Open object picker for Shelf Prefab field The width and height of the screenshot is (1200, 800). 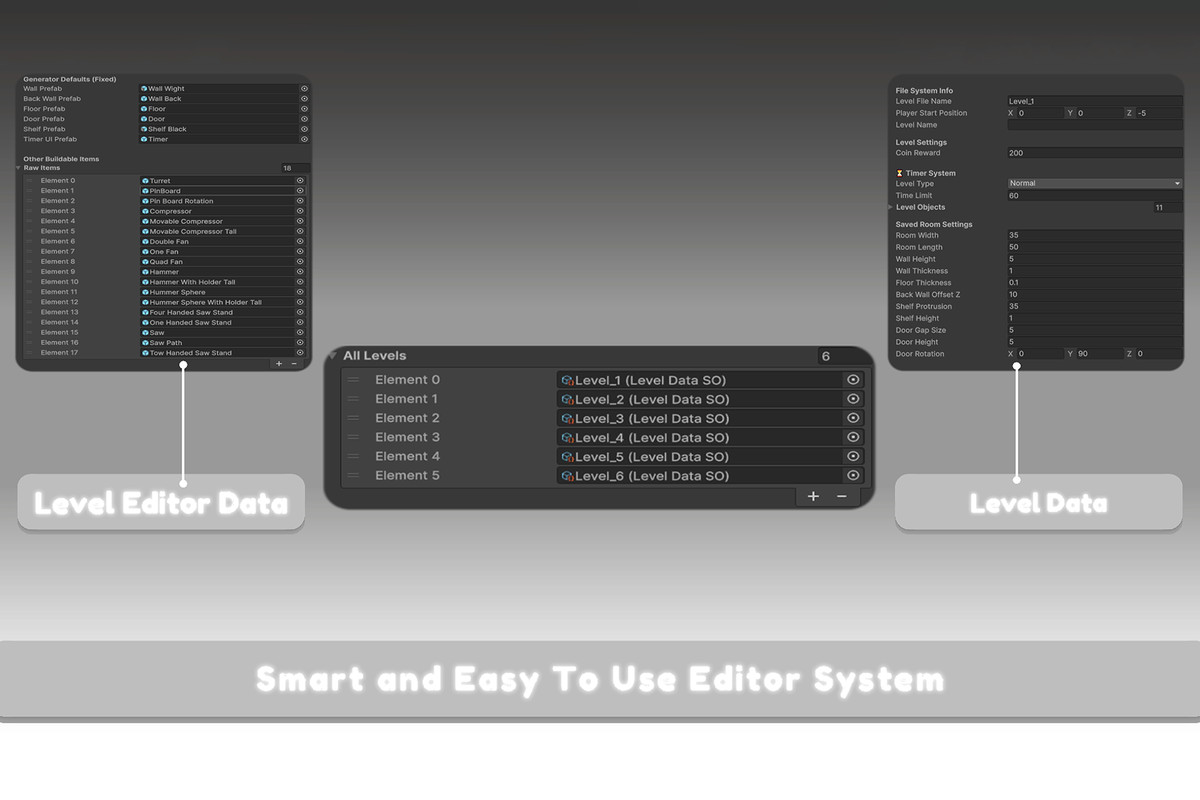click(304, 129)
